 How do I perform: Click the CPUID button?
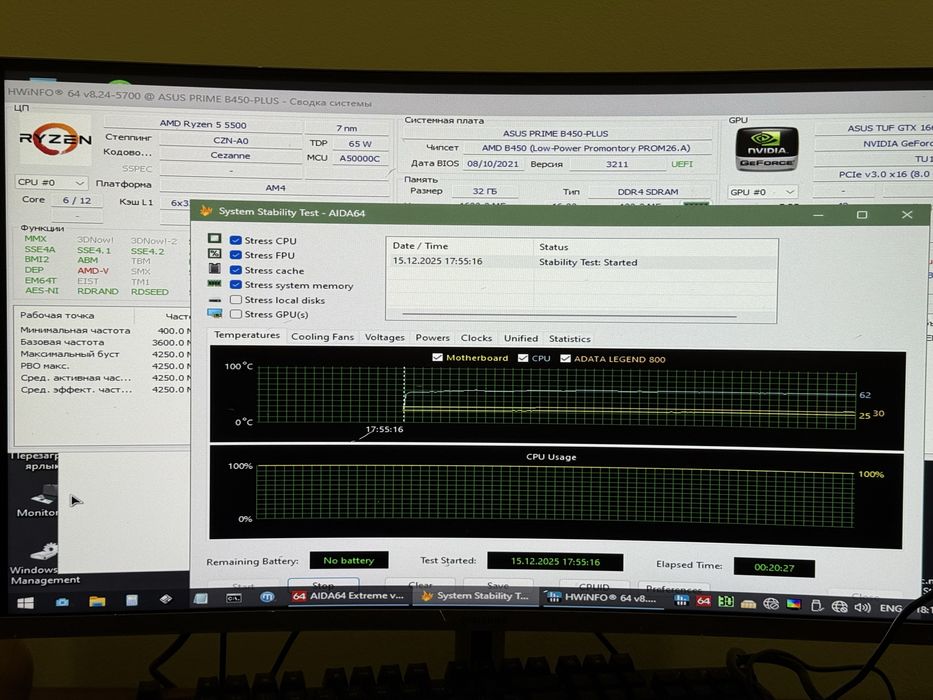[x=593, y=586]
